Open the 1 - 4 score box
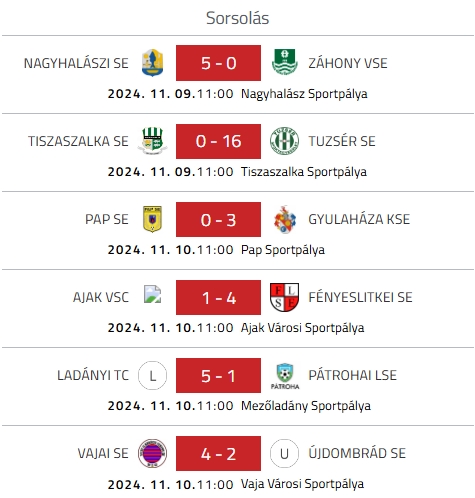Viewport: 475px width, 498px height. tap(218, 297)
